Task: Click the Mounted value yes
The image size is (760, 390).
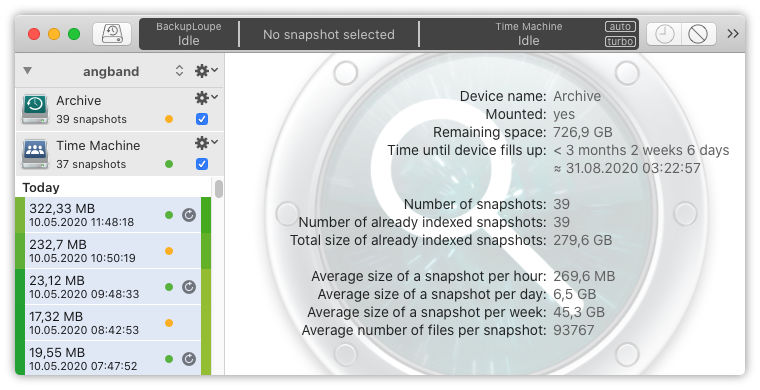Action: (x=564, y=114)
